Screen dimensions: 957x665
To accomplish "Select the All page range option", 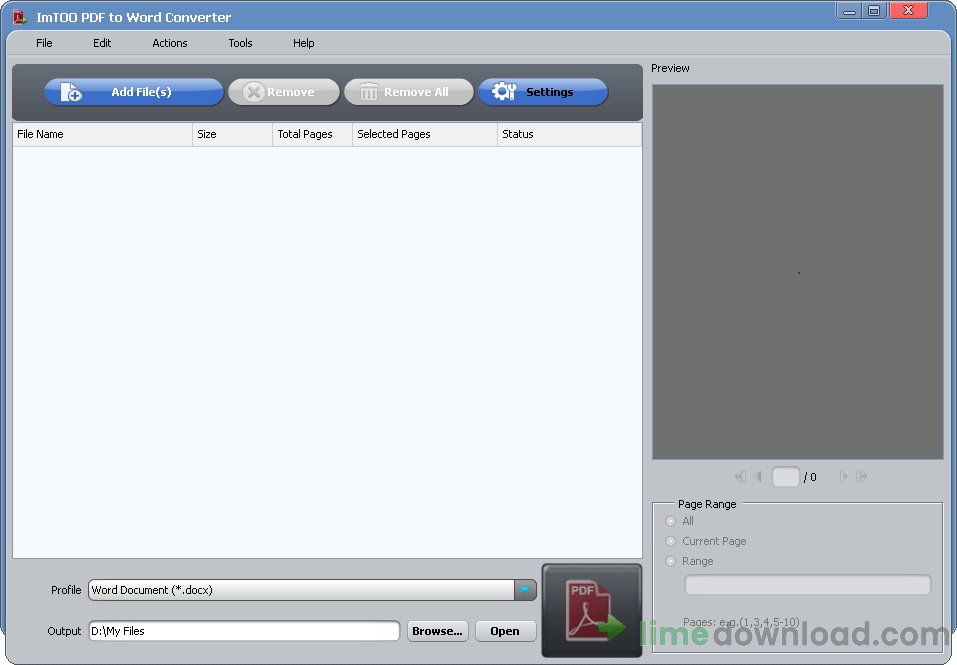I will click(670, 521).
